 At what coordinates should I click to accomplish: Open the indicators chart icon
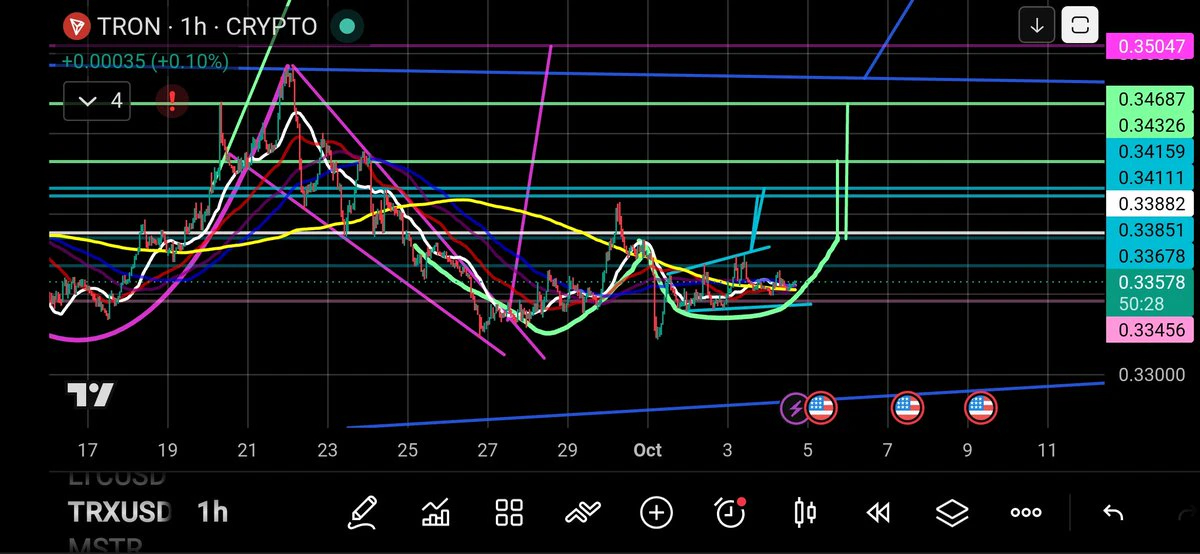[435, 513]
